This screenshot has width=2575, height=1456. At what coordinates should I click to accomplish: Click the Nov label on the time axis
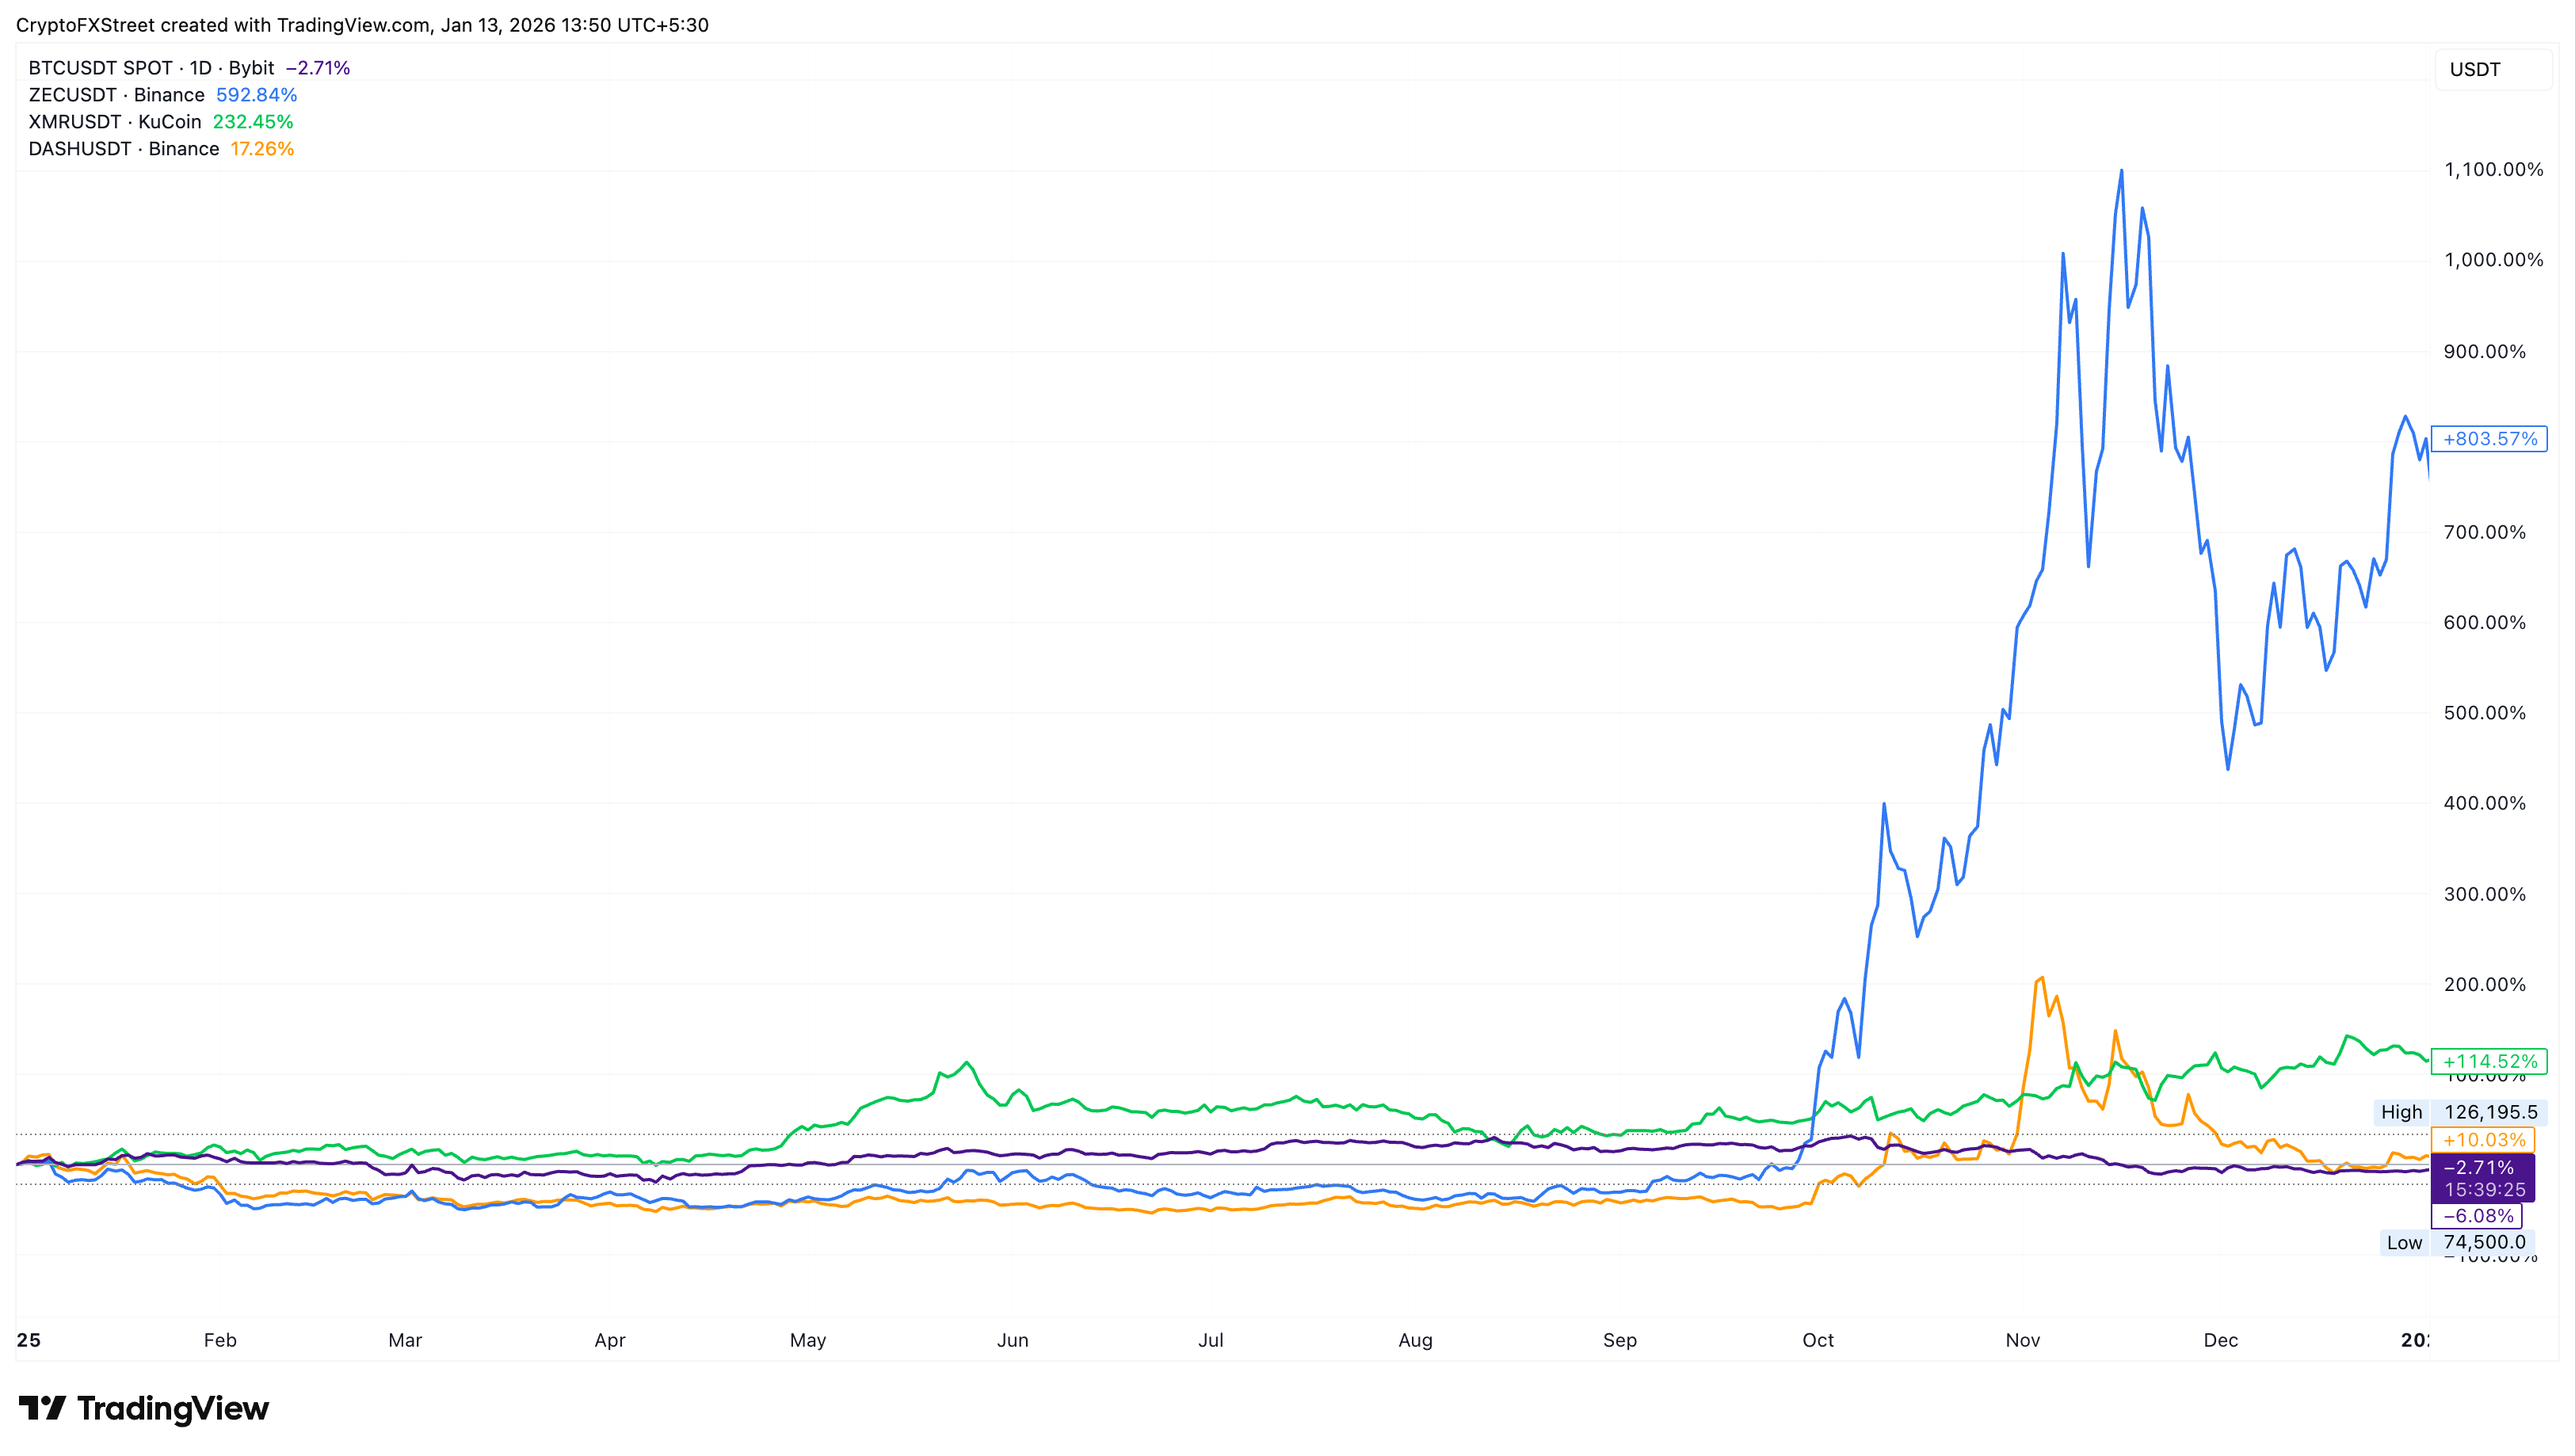pyautogui.click(x=2022, y=1340)
